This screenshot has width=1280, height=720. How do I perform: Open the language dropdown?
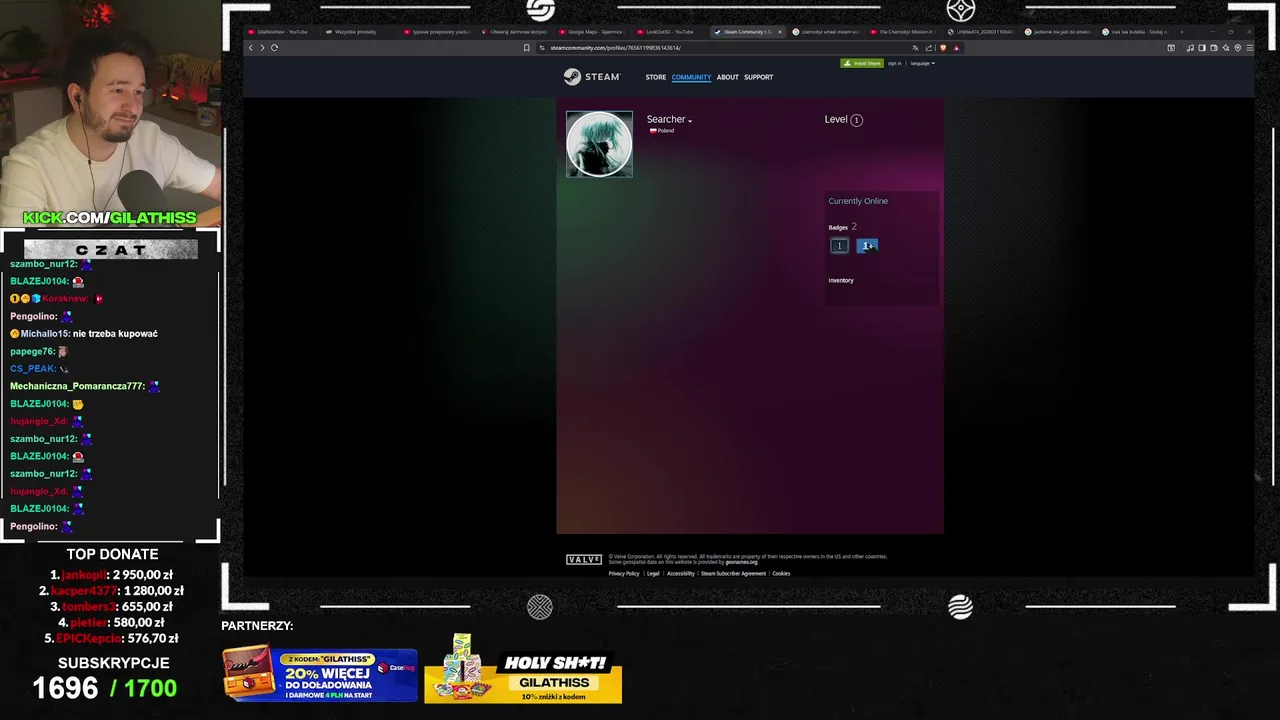[922, 63]
